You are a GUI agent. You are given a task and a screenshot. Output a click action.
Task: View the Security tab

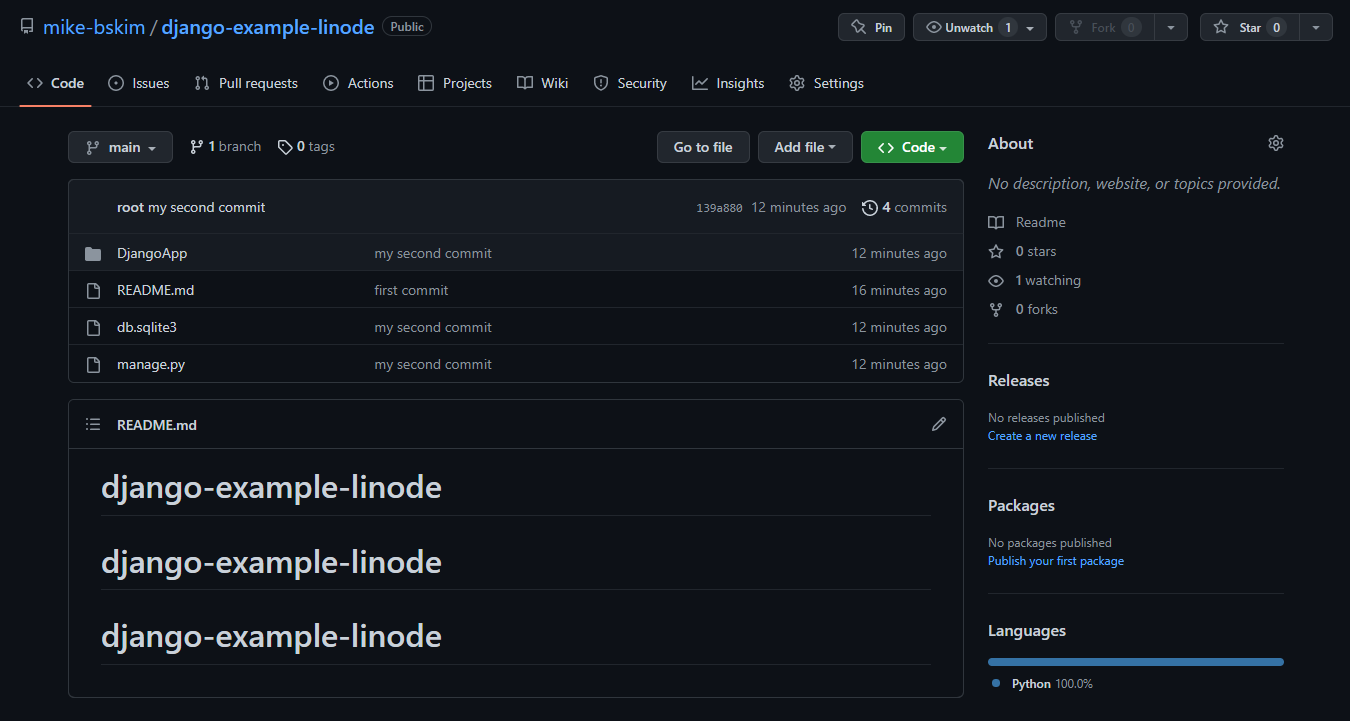tap(630, 83)
